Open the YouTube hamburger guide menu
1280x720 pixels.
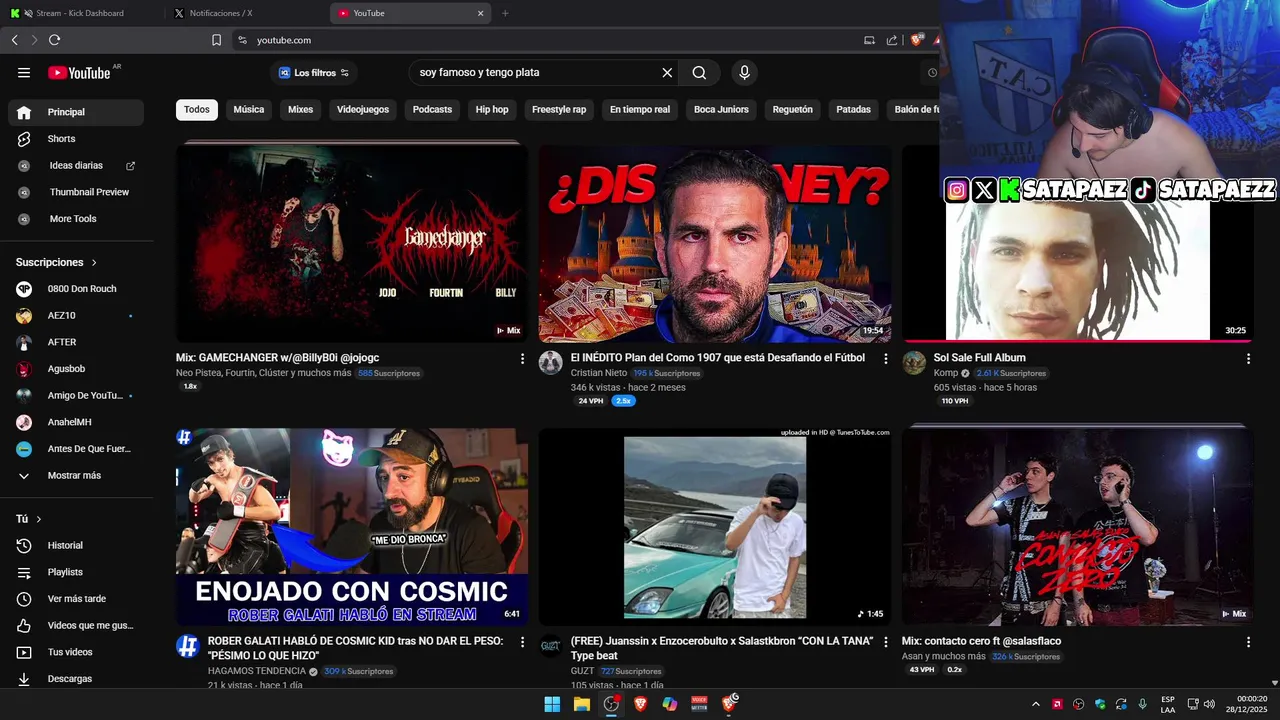(24, 72)
